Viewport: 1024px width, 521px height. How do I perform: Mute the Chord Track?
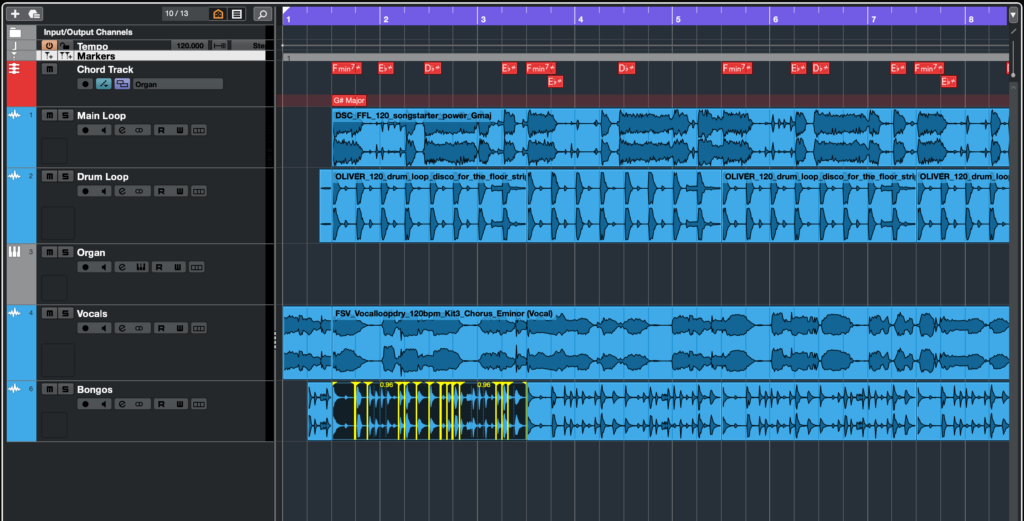(50, 69)
